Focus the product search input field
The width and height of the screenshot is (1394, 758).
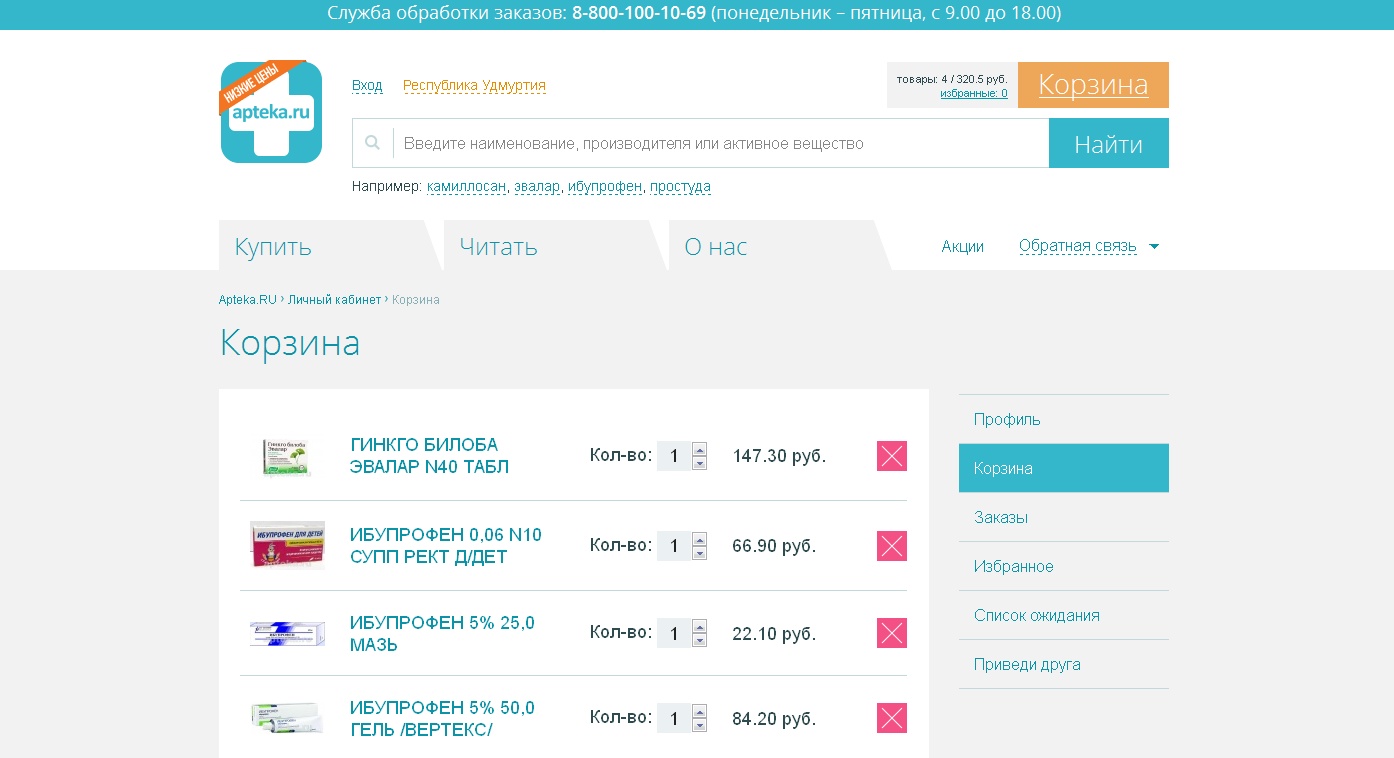tap(720, 143)
